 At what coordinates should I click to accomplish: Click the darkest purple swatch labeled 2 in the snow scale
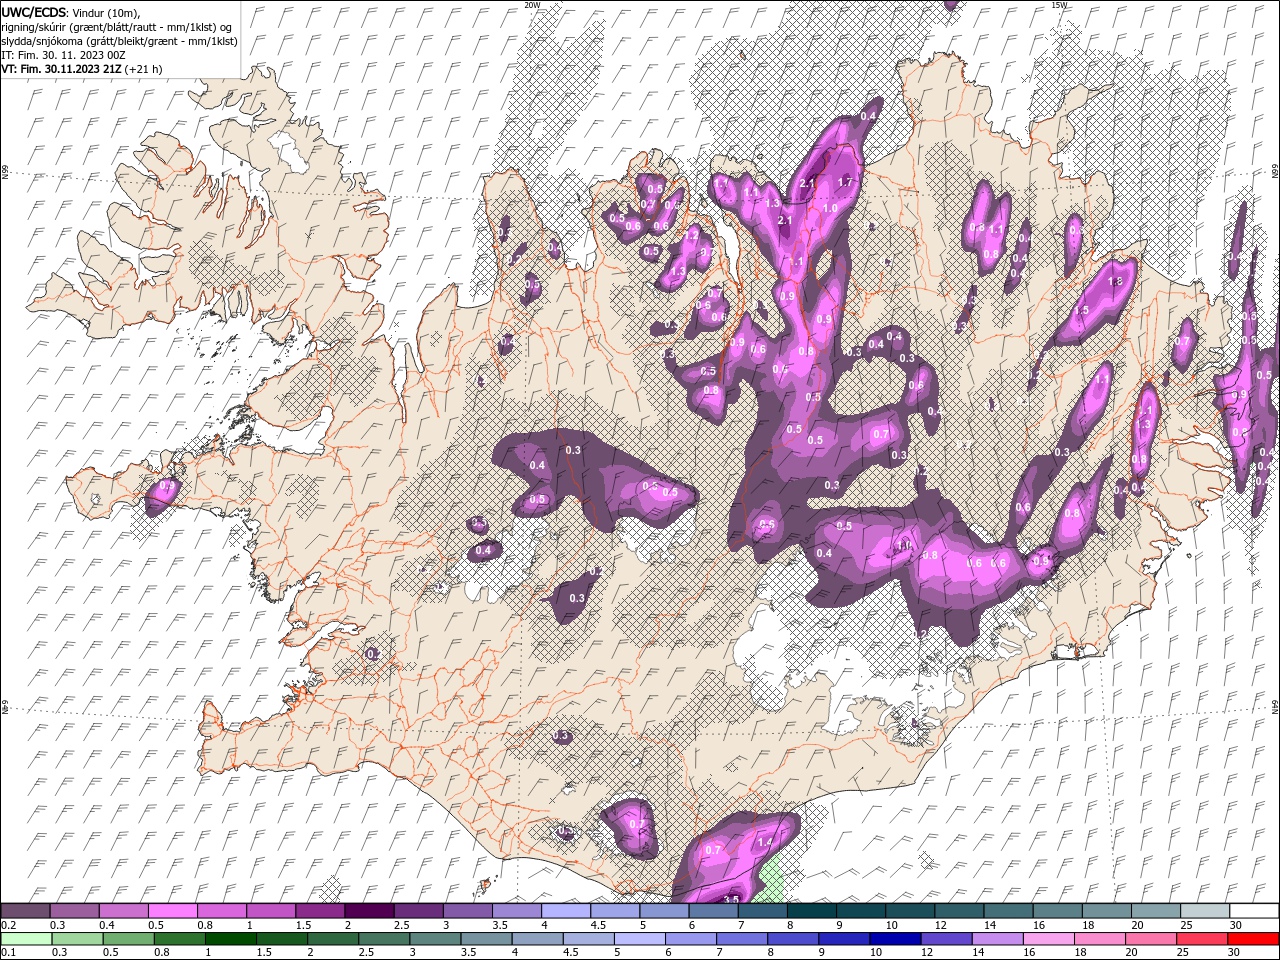coord(369,911)
